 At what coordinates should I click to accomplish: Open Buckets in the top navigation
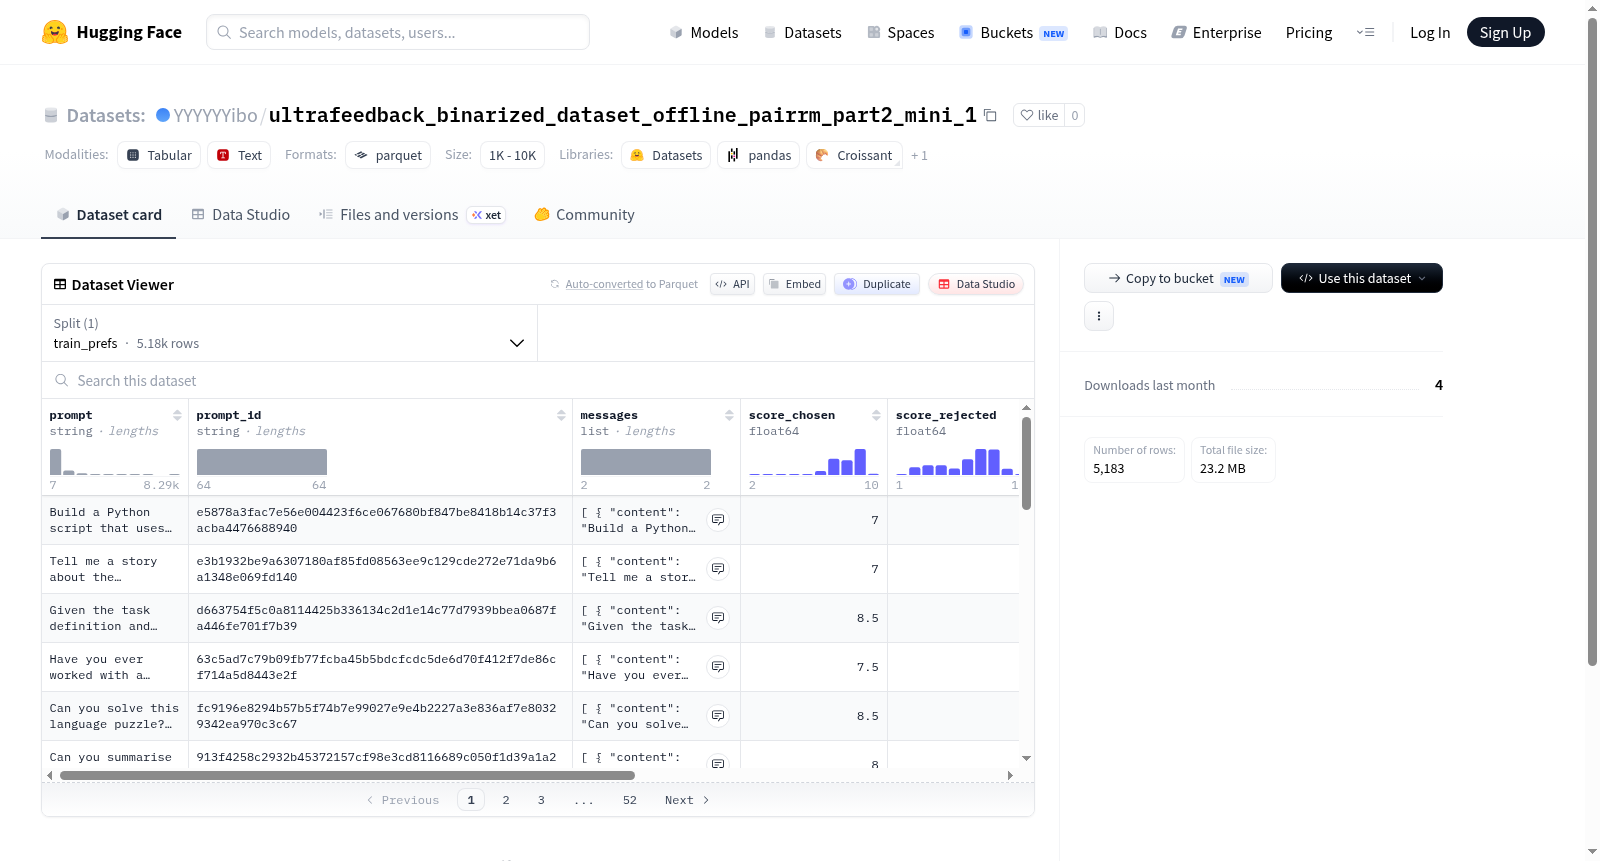click(x=1013, y=32)
